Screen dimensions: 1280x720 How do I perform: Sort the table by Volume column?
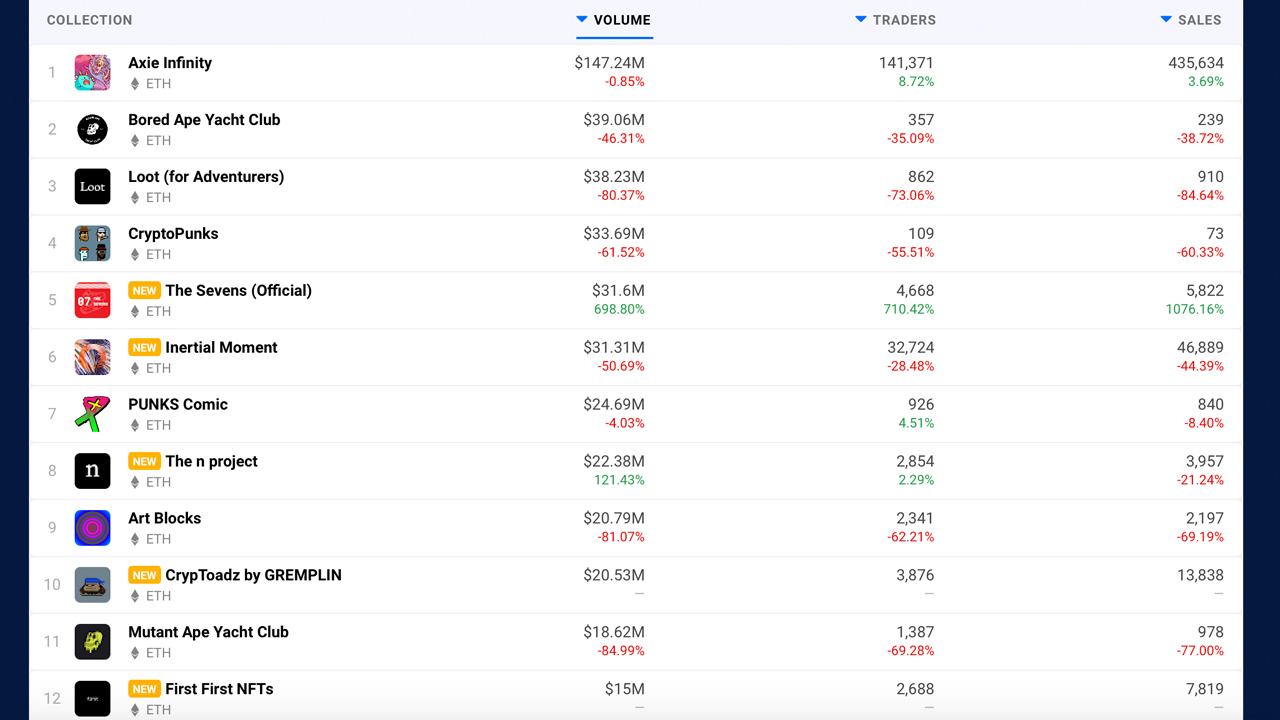[614, 20]
